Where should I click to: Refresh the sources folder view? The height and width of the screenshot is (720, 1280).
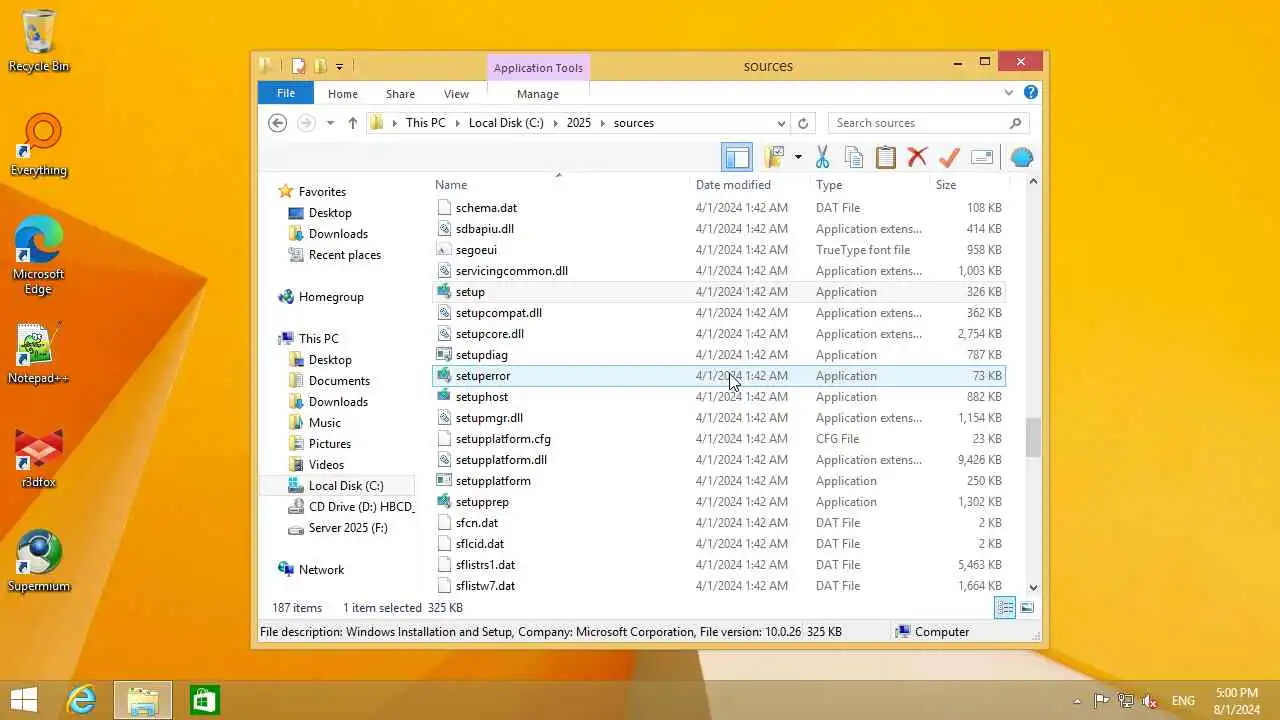coord(803,123)
